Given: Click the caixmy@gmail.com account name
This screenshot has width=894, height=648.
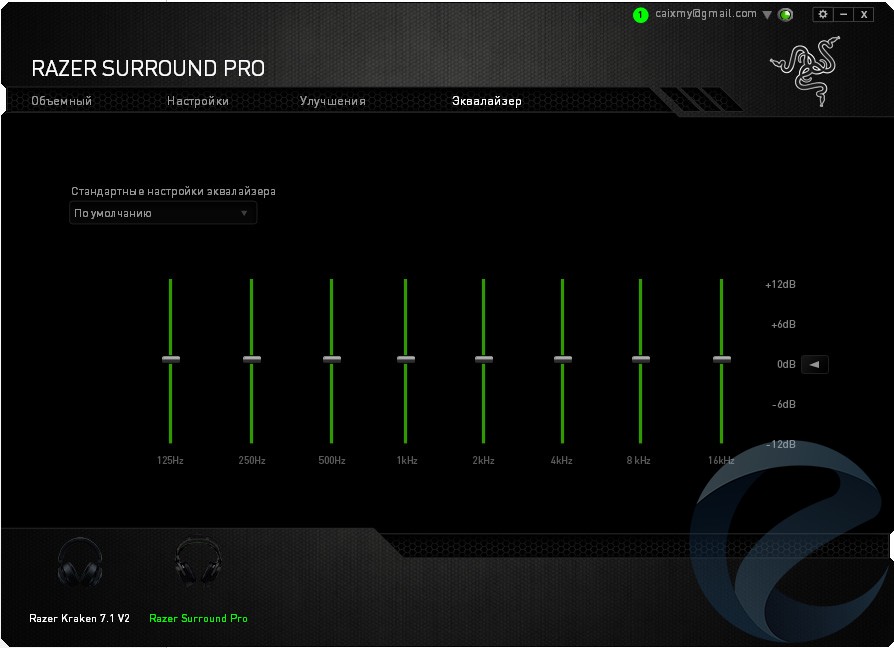Looking at the screenshot, I should (706, 14).
